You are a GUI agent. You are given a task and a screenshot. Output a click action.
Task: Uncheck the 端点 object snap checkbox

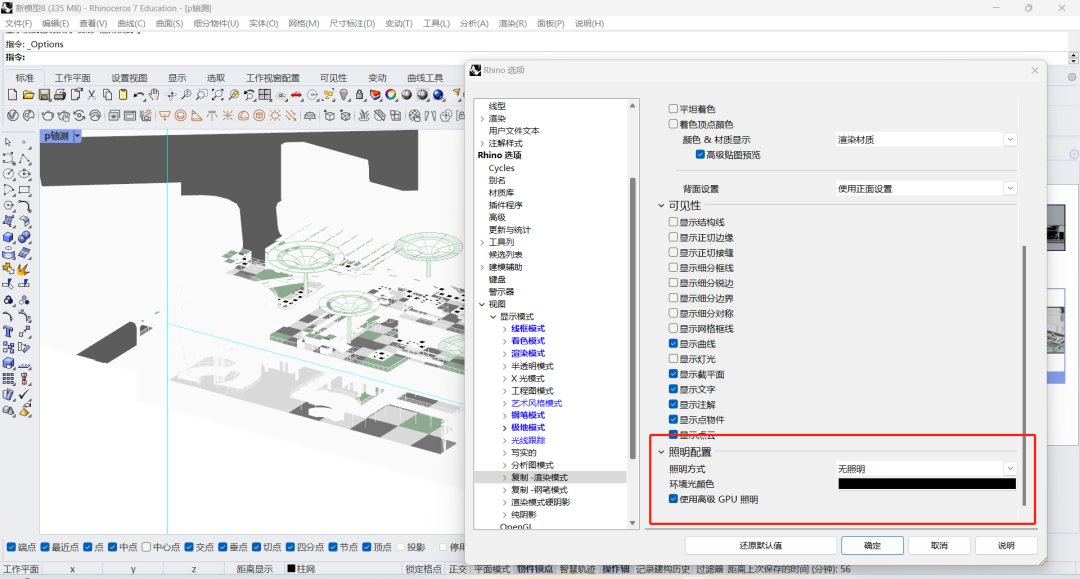coord(11,547)
